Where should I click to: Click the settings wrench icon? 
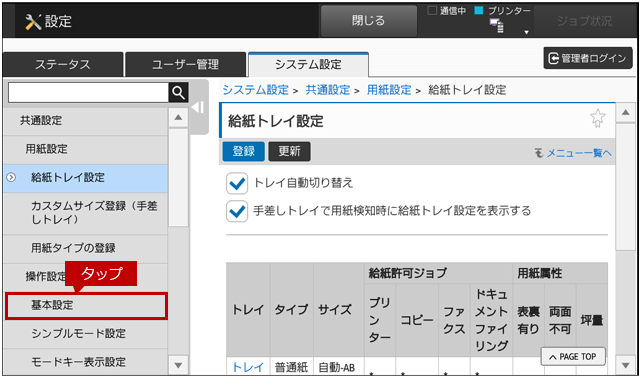(x=33, y=21)
